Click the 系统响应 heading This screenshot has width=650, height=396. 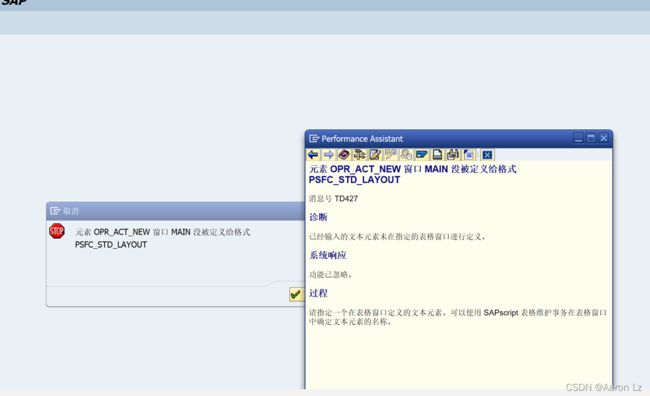[327, 255]
